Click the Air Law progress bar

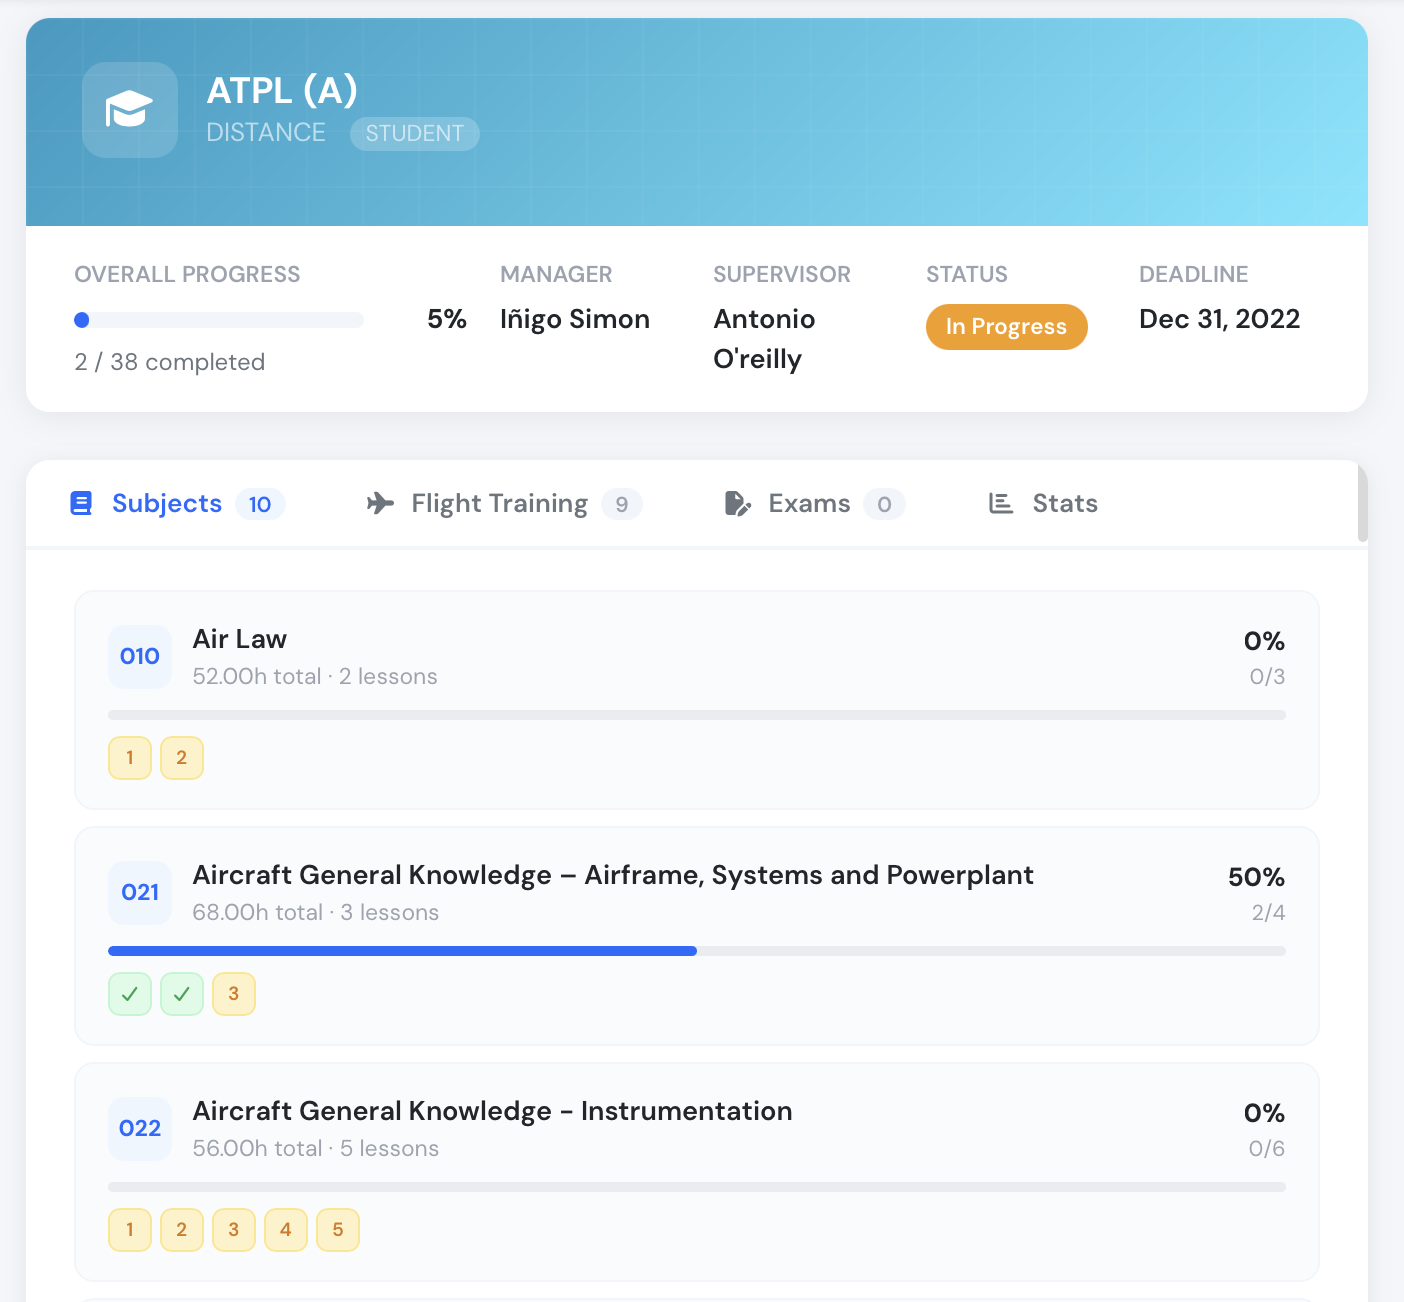pos(697,715)
